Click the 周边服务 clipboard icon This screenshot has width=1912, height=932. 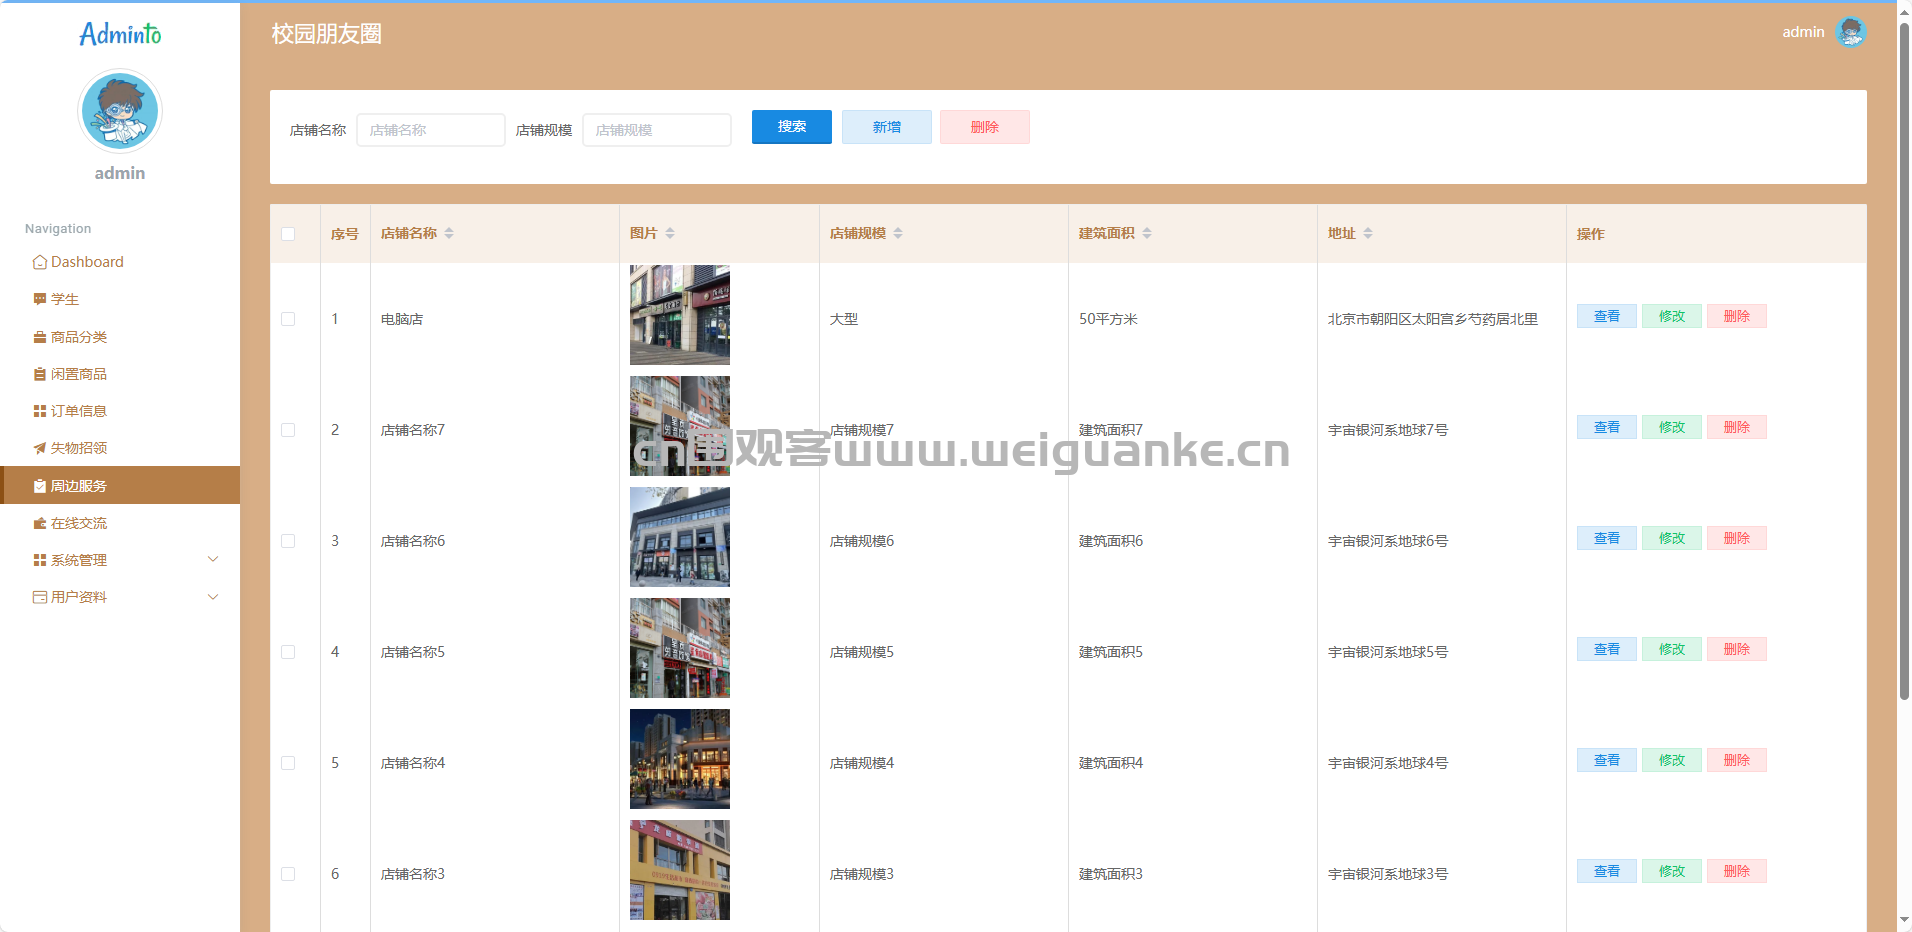pyautogui.click(x=40, y=486)
